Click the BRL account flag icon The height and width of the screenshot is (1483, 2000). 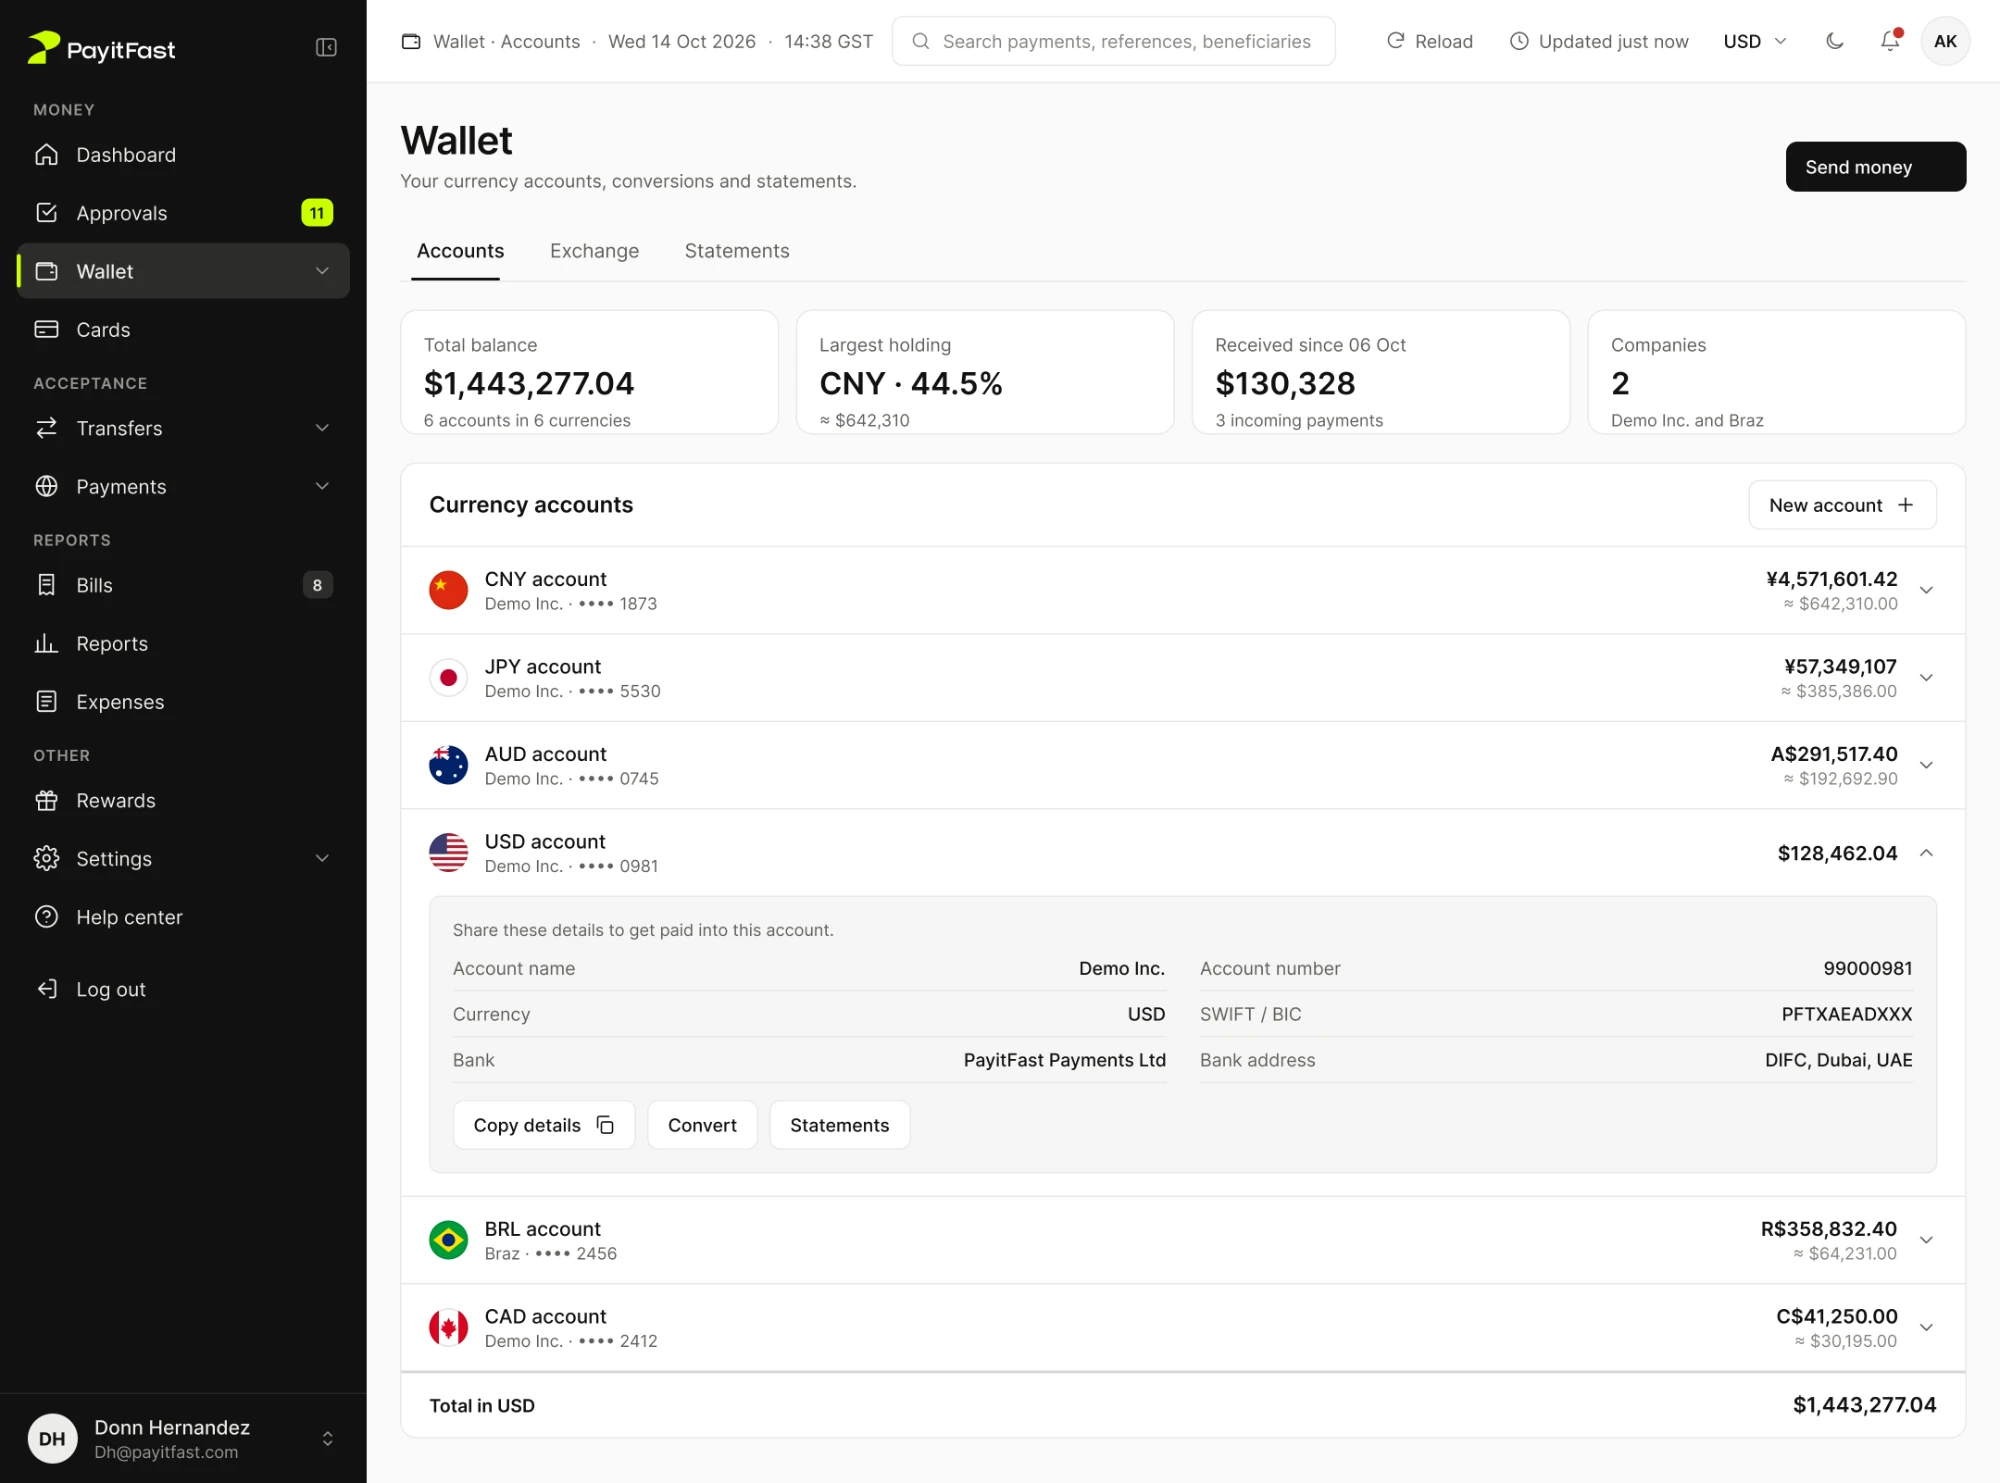coord(448,1240)
